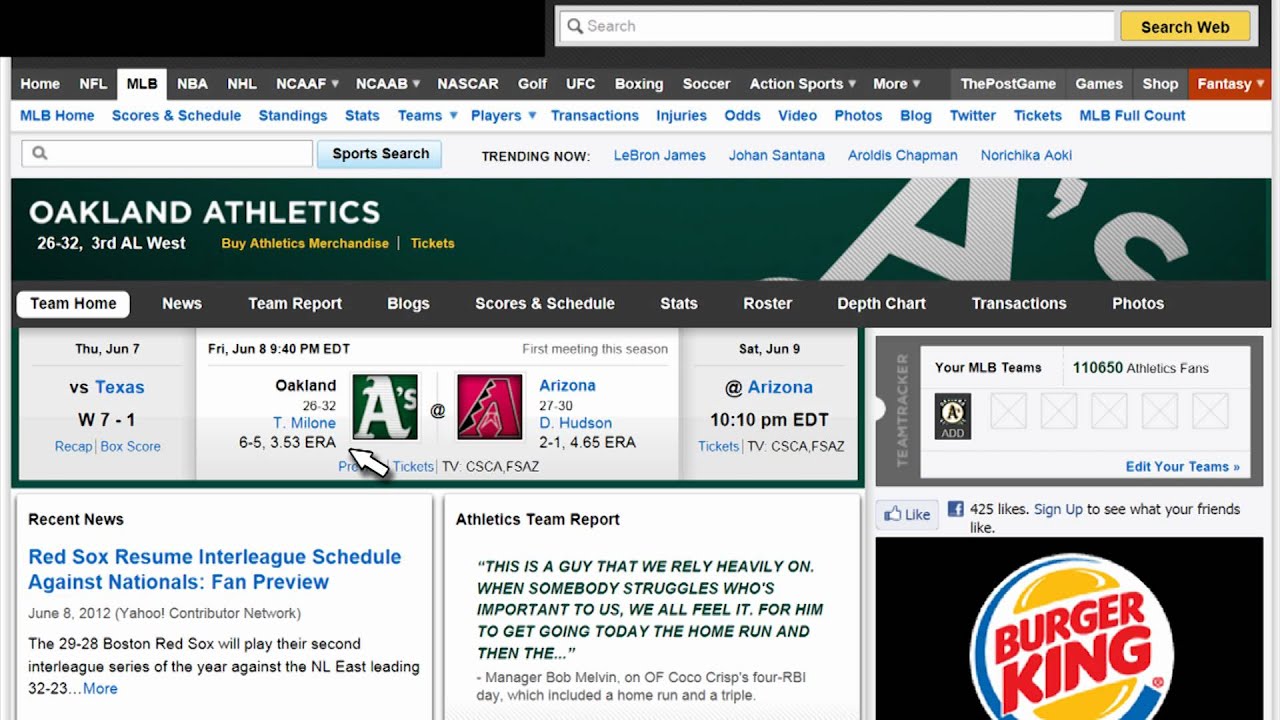
Task: Open MLB Full Count link
Action: pos(1132,115)
